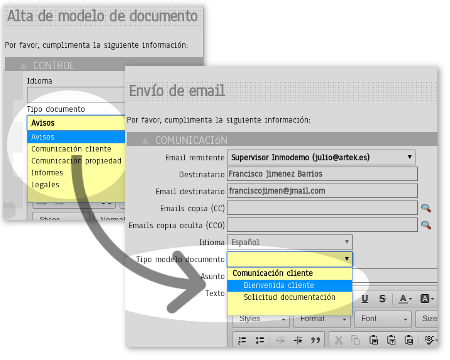Open the spell check menu

pos(430,340)
